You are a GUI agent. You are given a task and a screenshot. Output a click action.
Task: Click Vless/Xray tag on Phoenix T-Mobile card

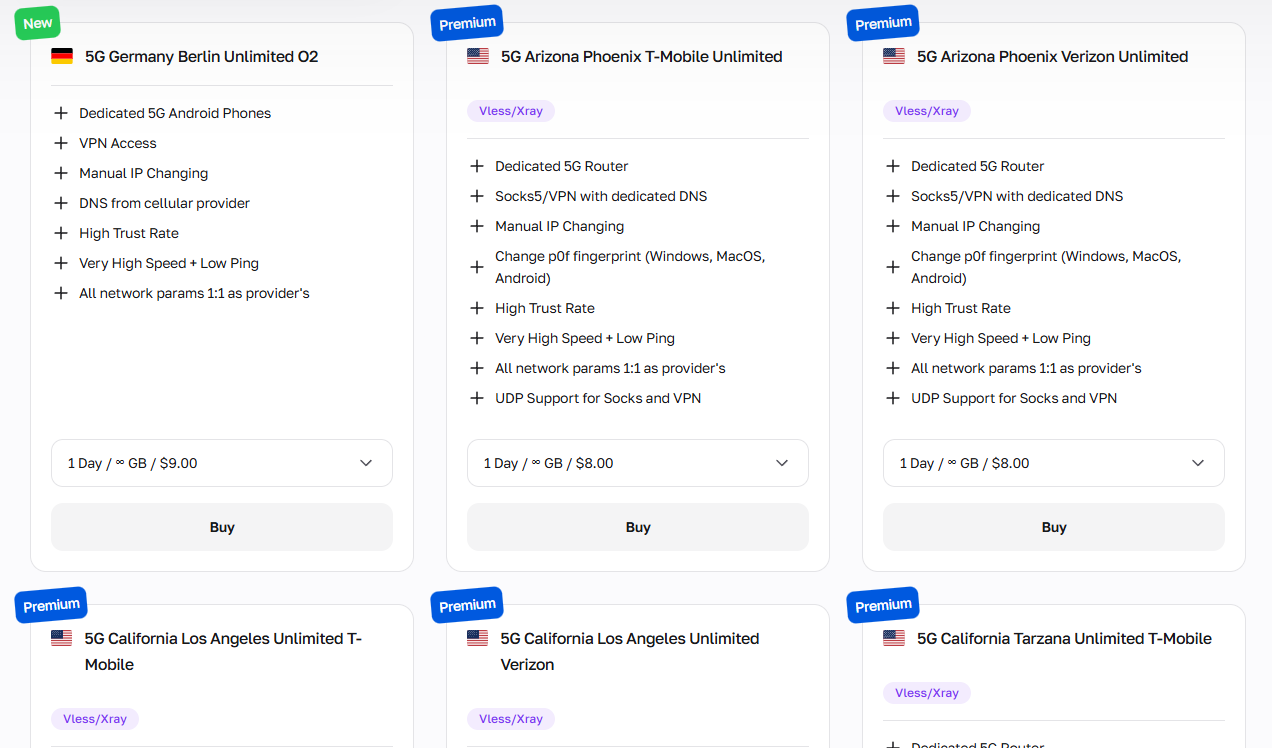coord(510,111)
